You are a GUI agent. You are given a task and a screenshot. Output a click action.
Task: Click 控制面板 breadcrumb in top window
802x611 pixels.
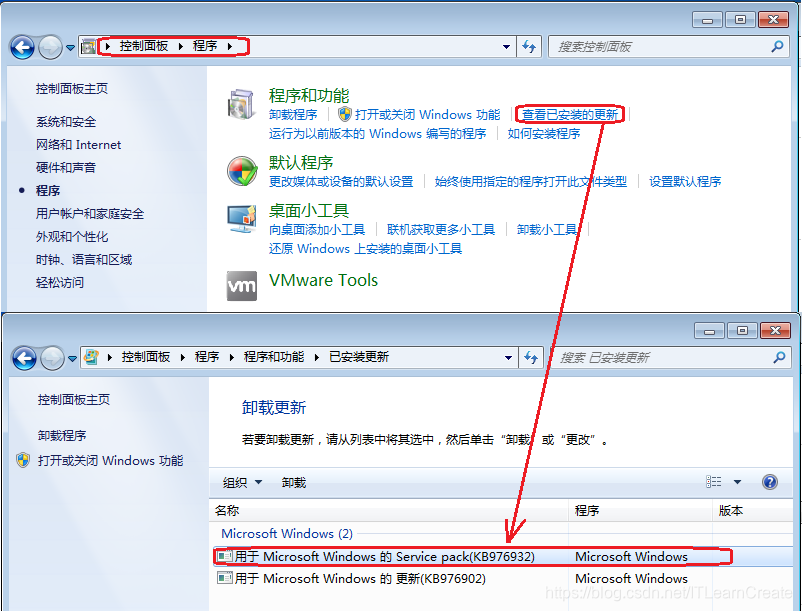tap(144, 46)
